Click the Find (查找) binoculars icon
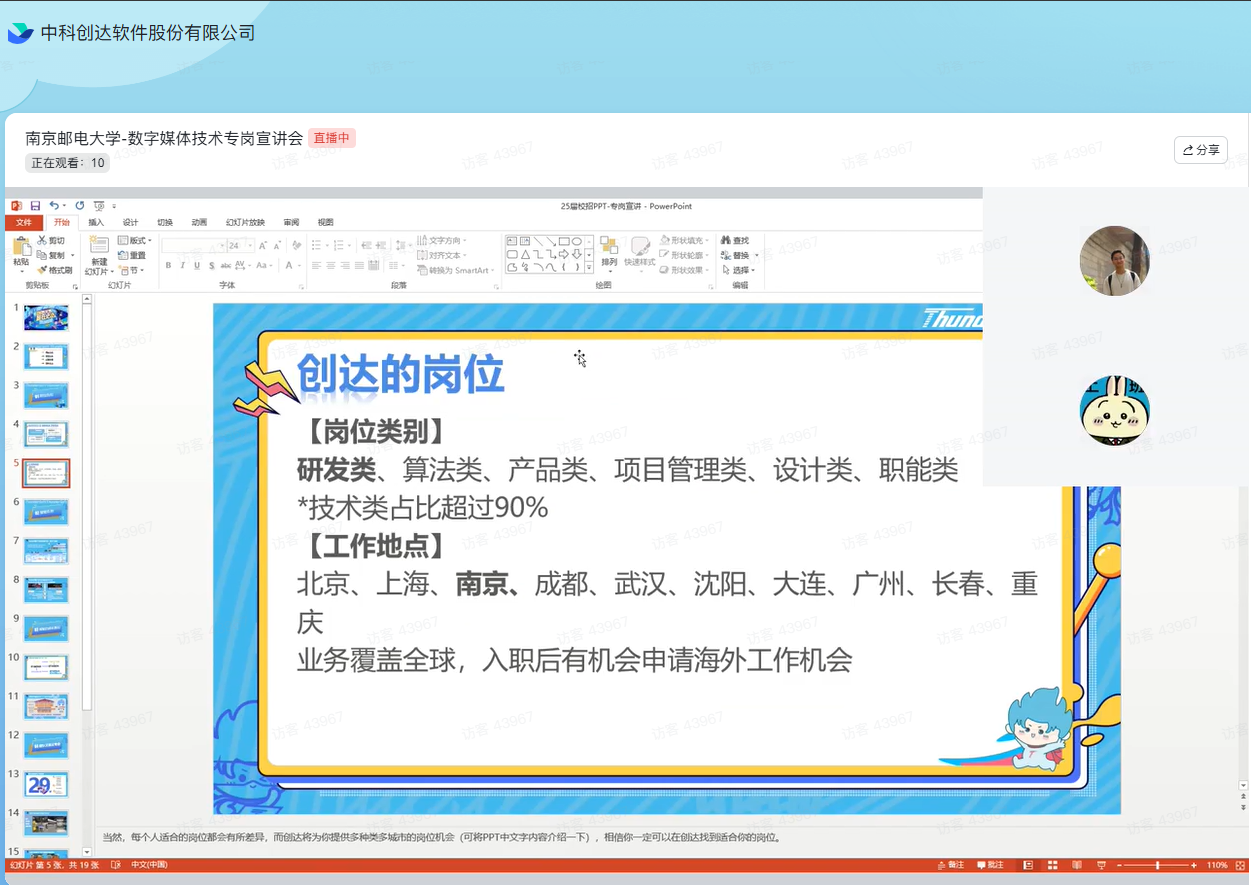Viewport: 1251px width, 885px height. (x=726, y=241)
